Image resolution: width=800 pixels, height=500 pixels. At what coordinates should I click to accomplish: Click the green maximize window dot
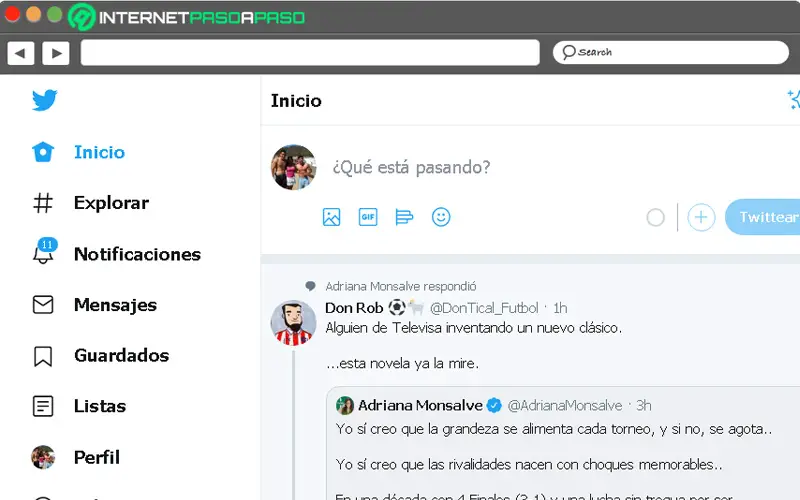pos(55,14)
